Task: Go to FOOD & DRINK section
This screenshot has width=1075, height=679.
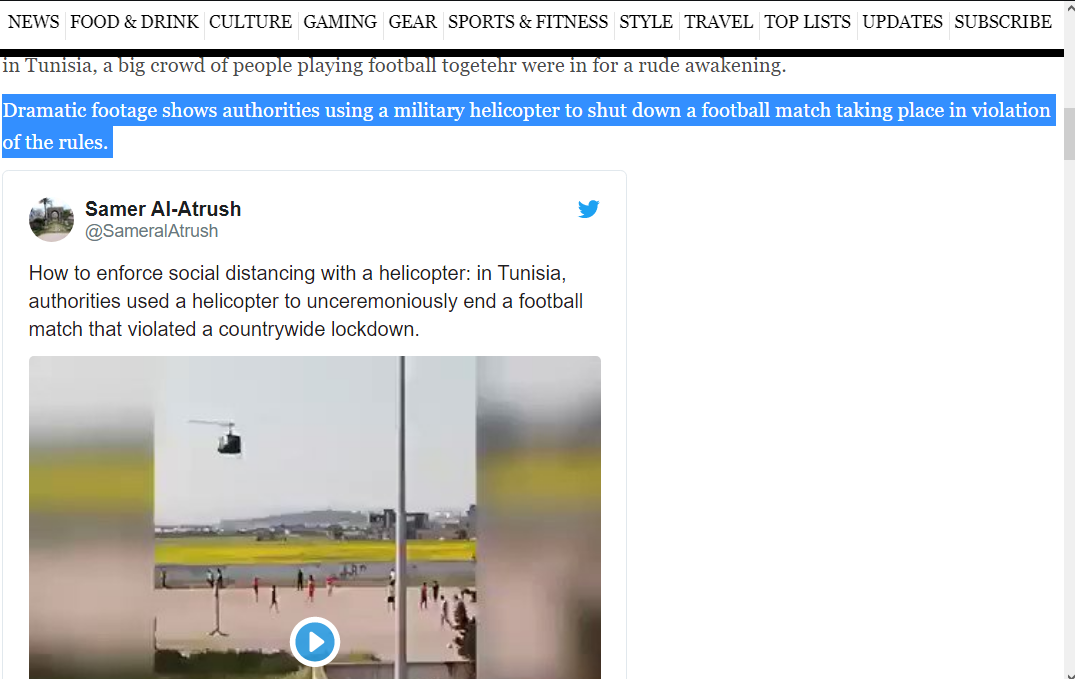Action: tap(134, 22)
